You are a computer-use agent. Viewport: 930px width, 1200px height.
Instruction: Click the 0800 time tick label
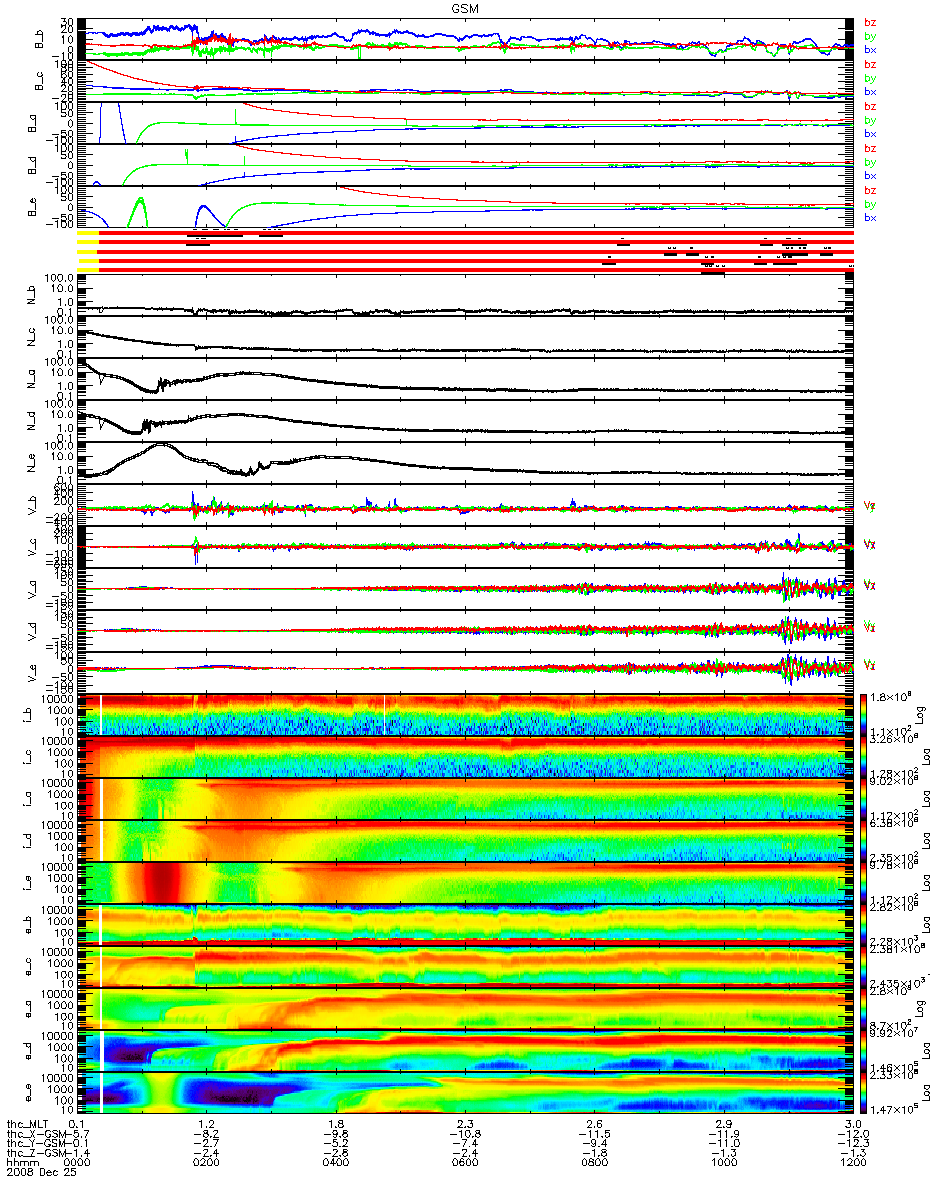(594, 1162)
